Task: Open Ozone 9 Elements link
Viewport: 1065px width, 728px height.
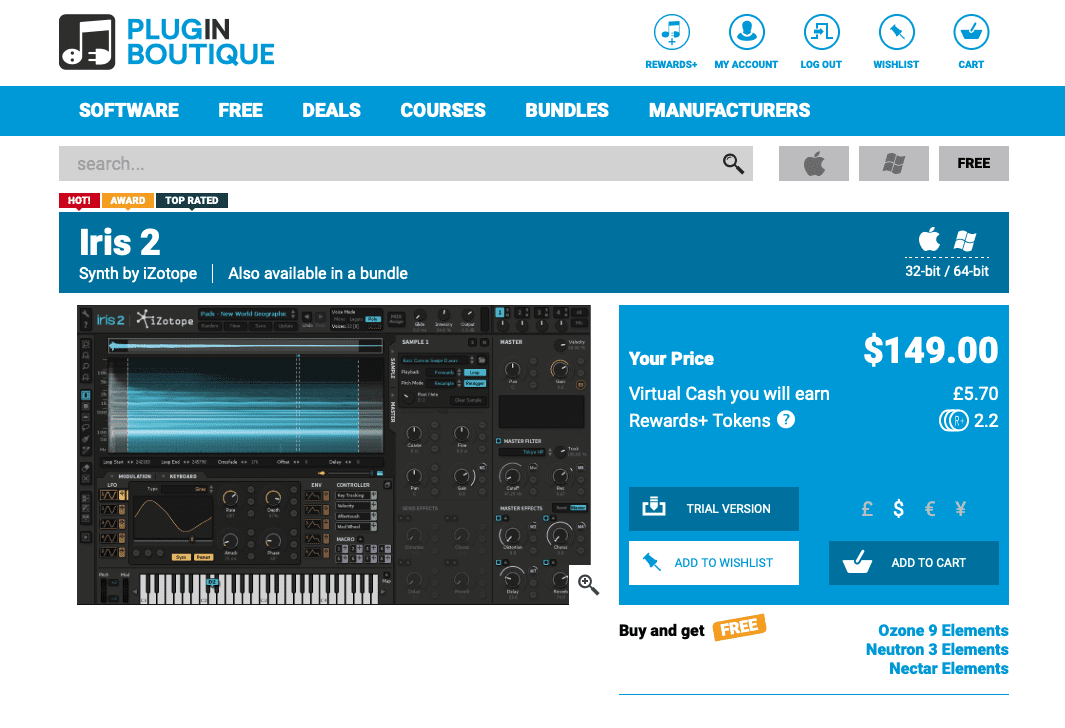Action: (943, 630)
